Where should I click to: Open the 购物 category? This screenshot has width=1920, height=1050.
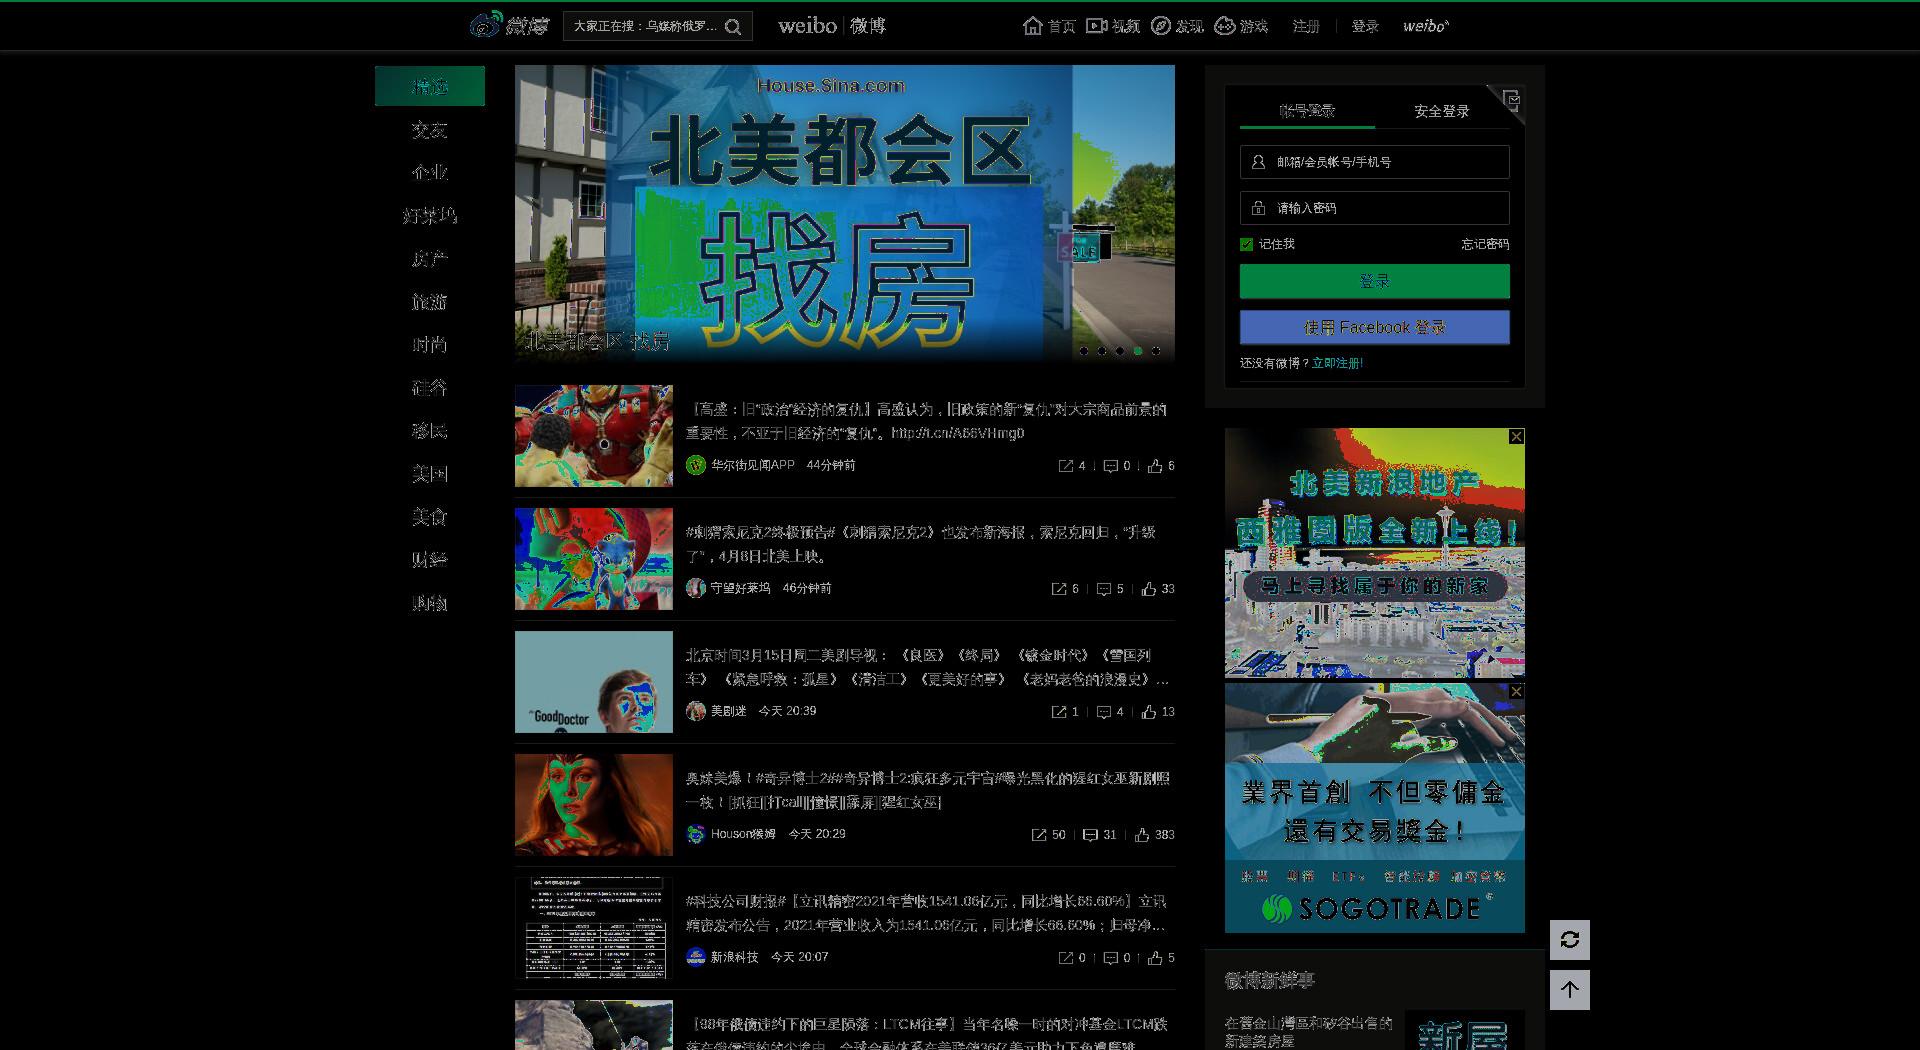[x=430, y=603]
